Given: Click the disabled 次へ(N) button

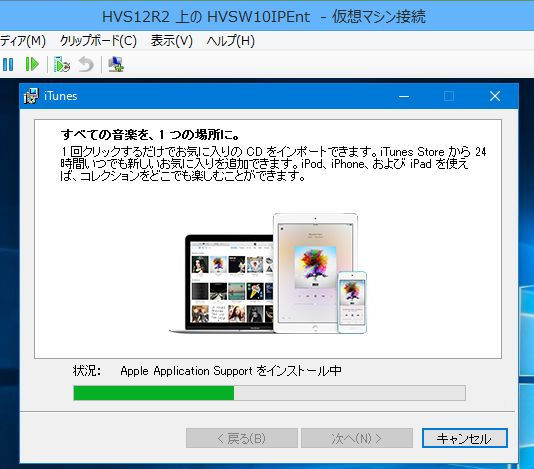Looking at the screenshot, I should (357, 438).
